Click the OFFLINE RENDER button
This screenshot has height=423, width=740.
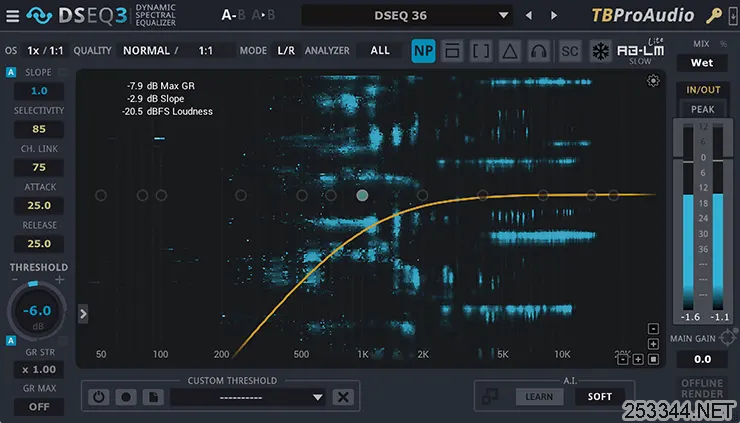pos(702,388)
